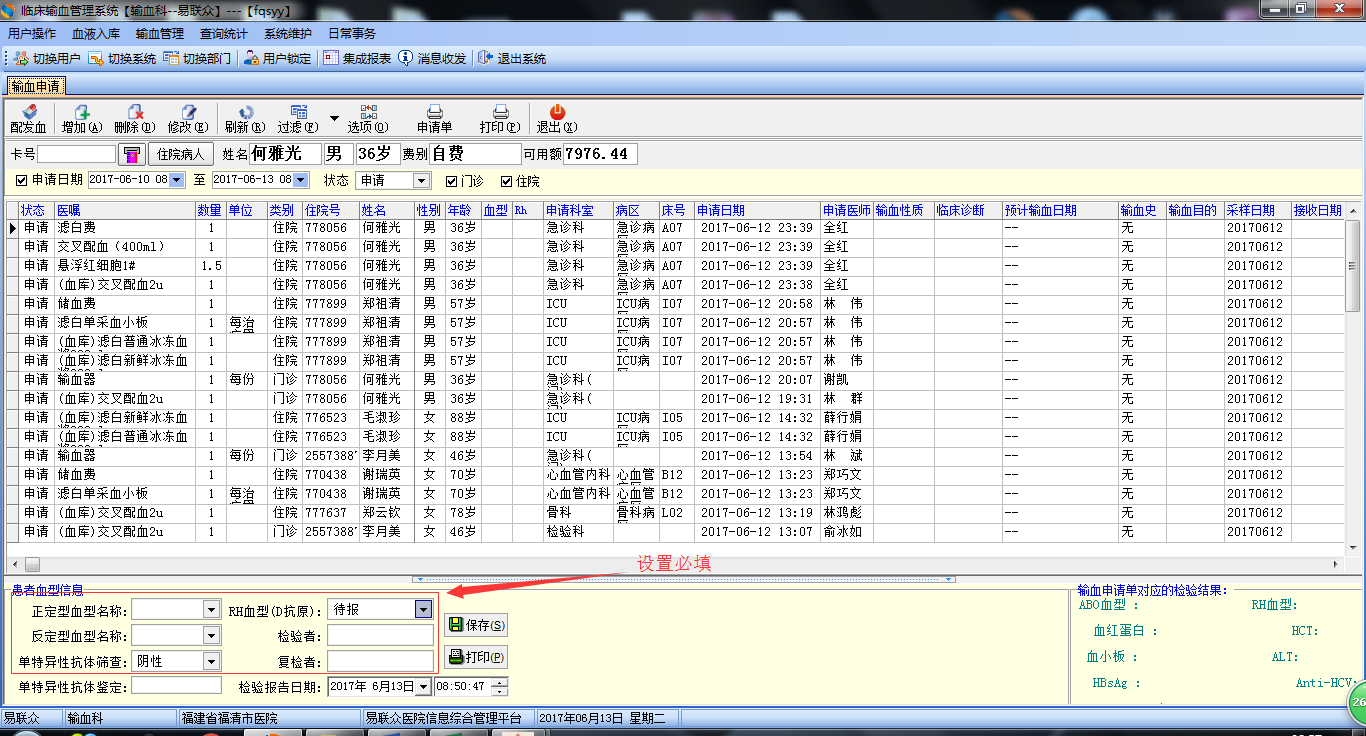Open the 用户操作 menu
The image size is (1366, 736).
[32, 33]
